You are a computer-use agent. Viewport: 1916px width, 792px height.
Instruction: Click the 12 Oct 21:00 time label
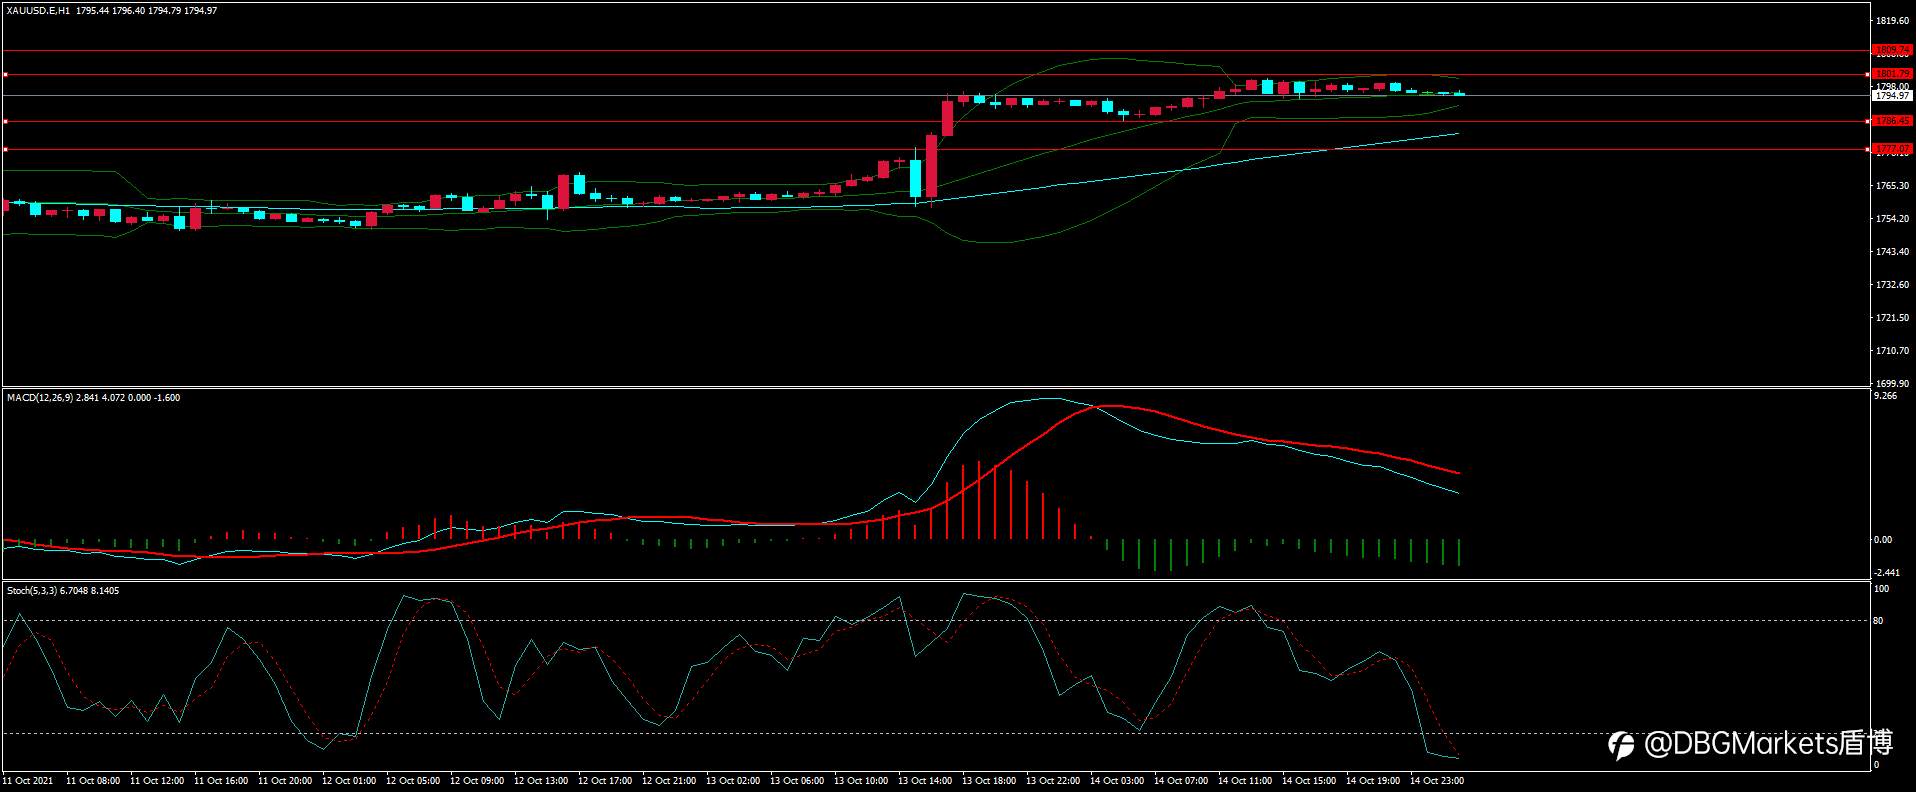(669, 780)
